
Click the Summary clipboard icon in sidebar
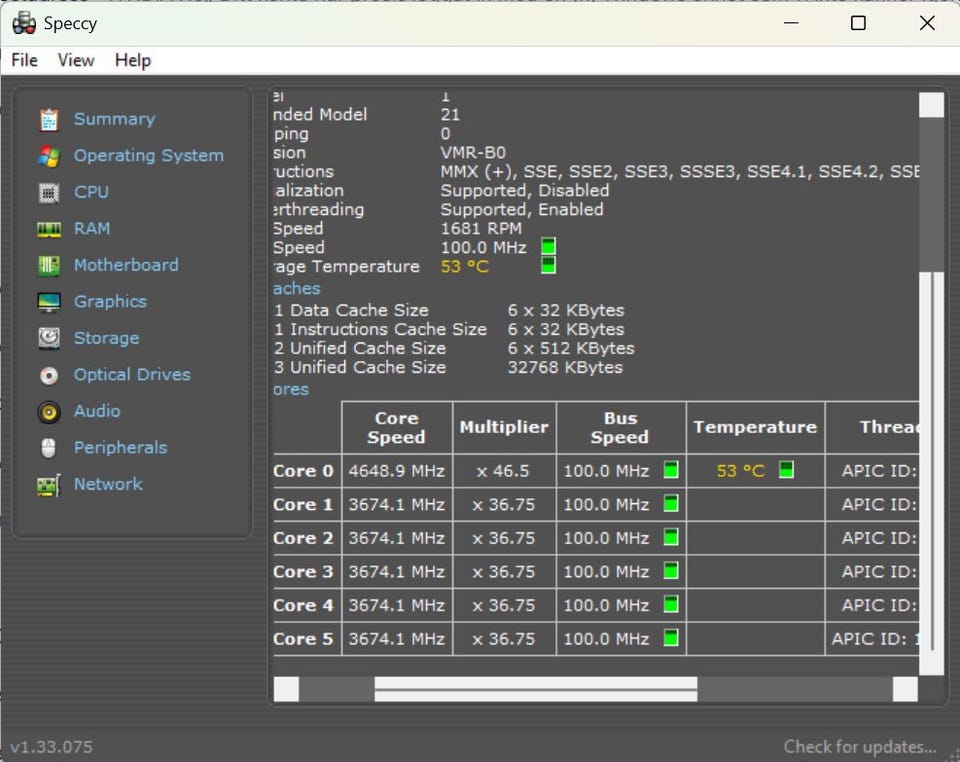click(x=49, y=120)
